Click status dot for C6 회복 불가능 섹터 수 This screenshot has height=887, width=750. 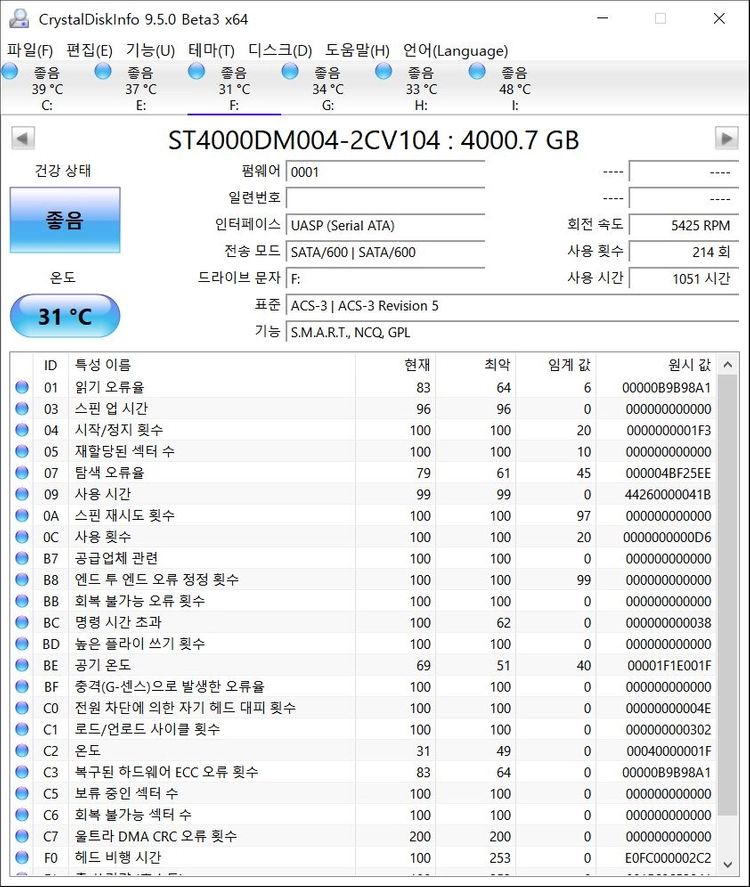22,815
